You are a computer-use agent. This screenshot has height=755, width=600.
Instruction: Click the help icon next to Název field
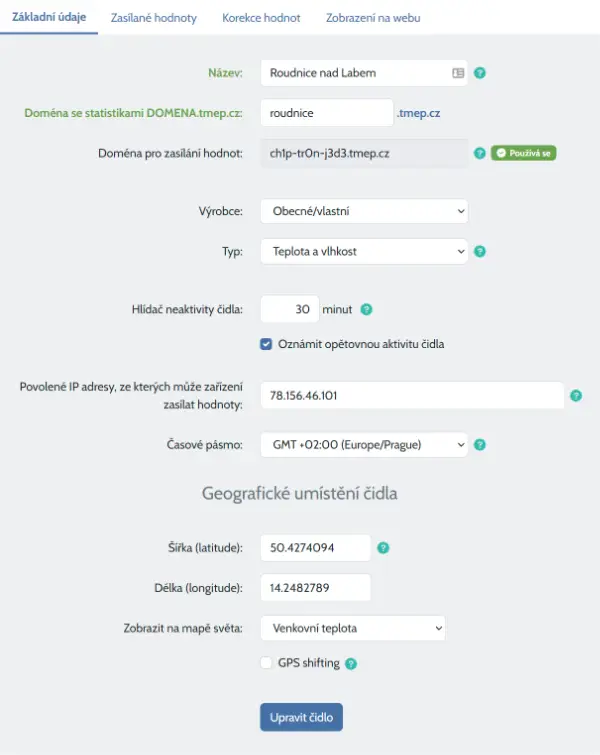(x=480, y=73)
